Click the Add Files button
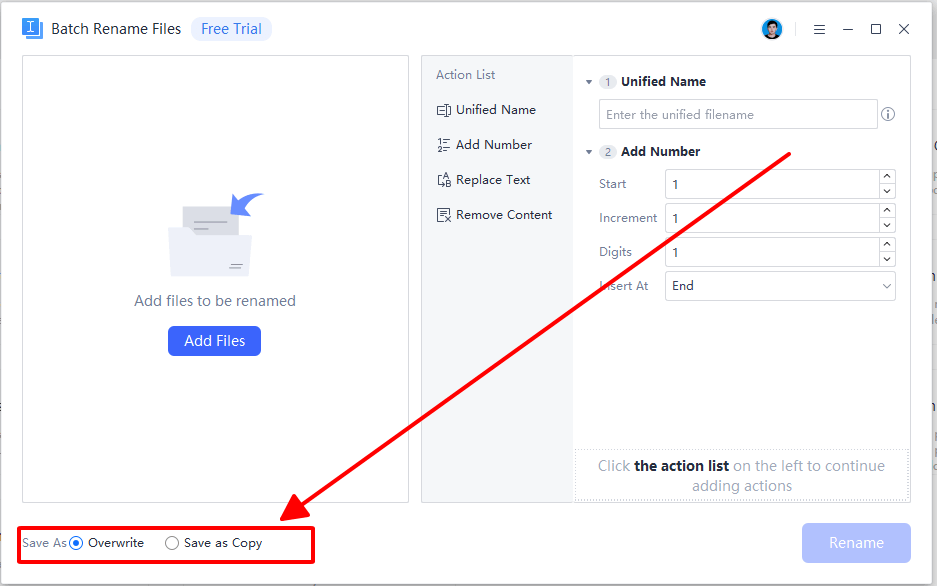 tap(214, 341)
